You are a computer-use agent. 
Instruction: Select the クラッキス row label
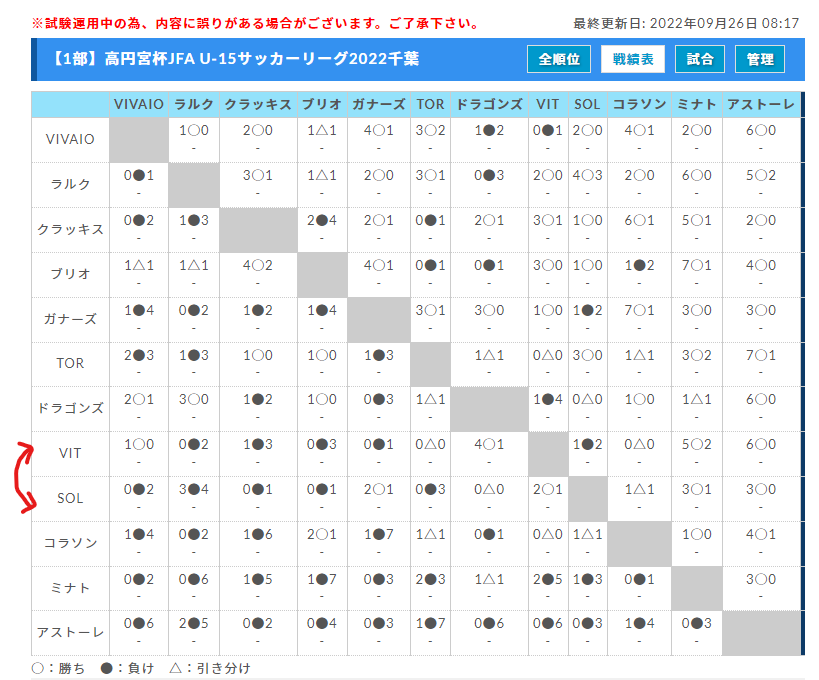(70, 229)
